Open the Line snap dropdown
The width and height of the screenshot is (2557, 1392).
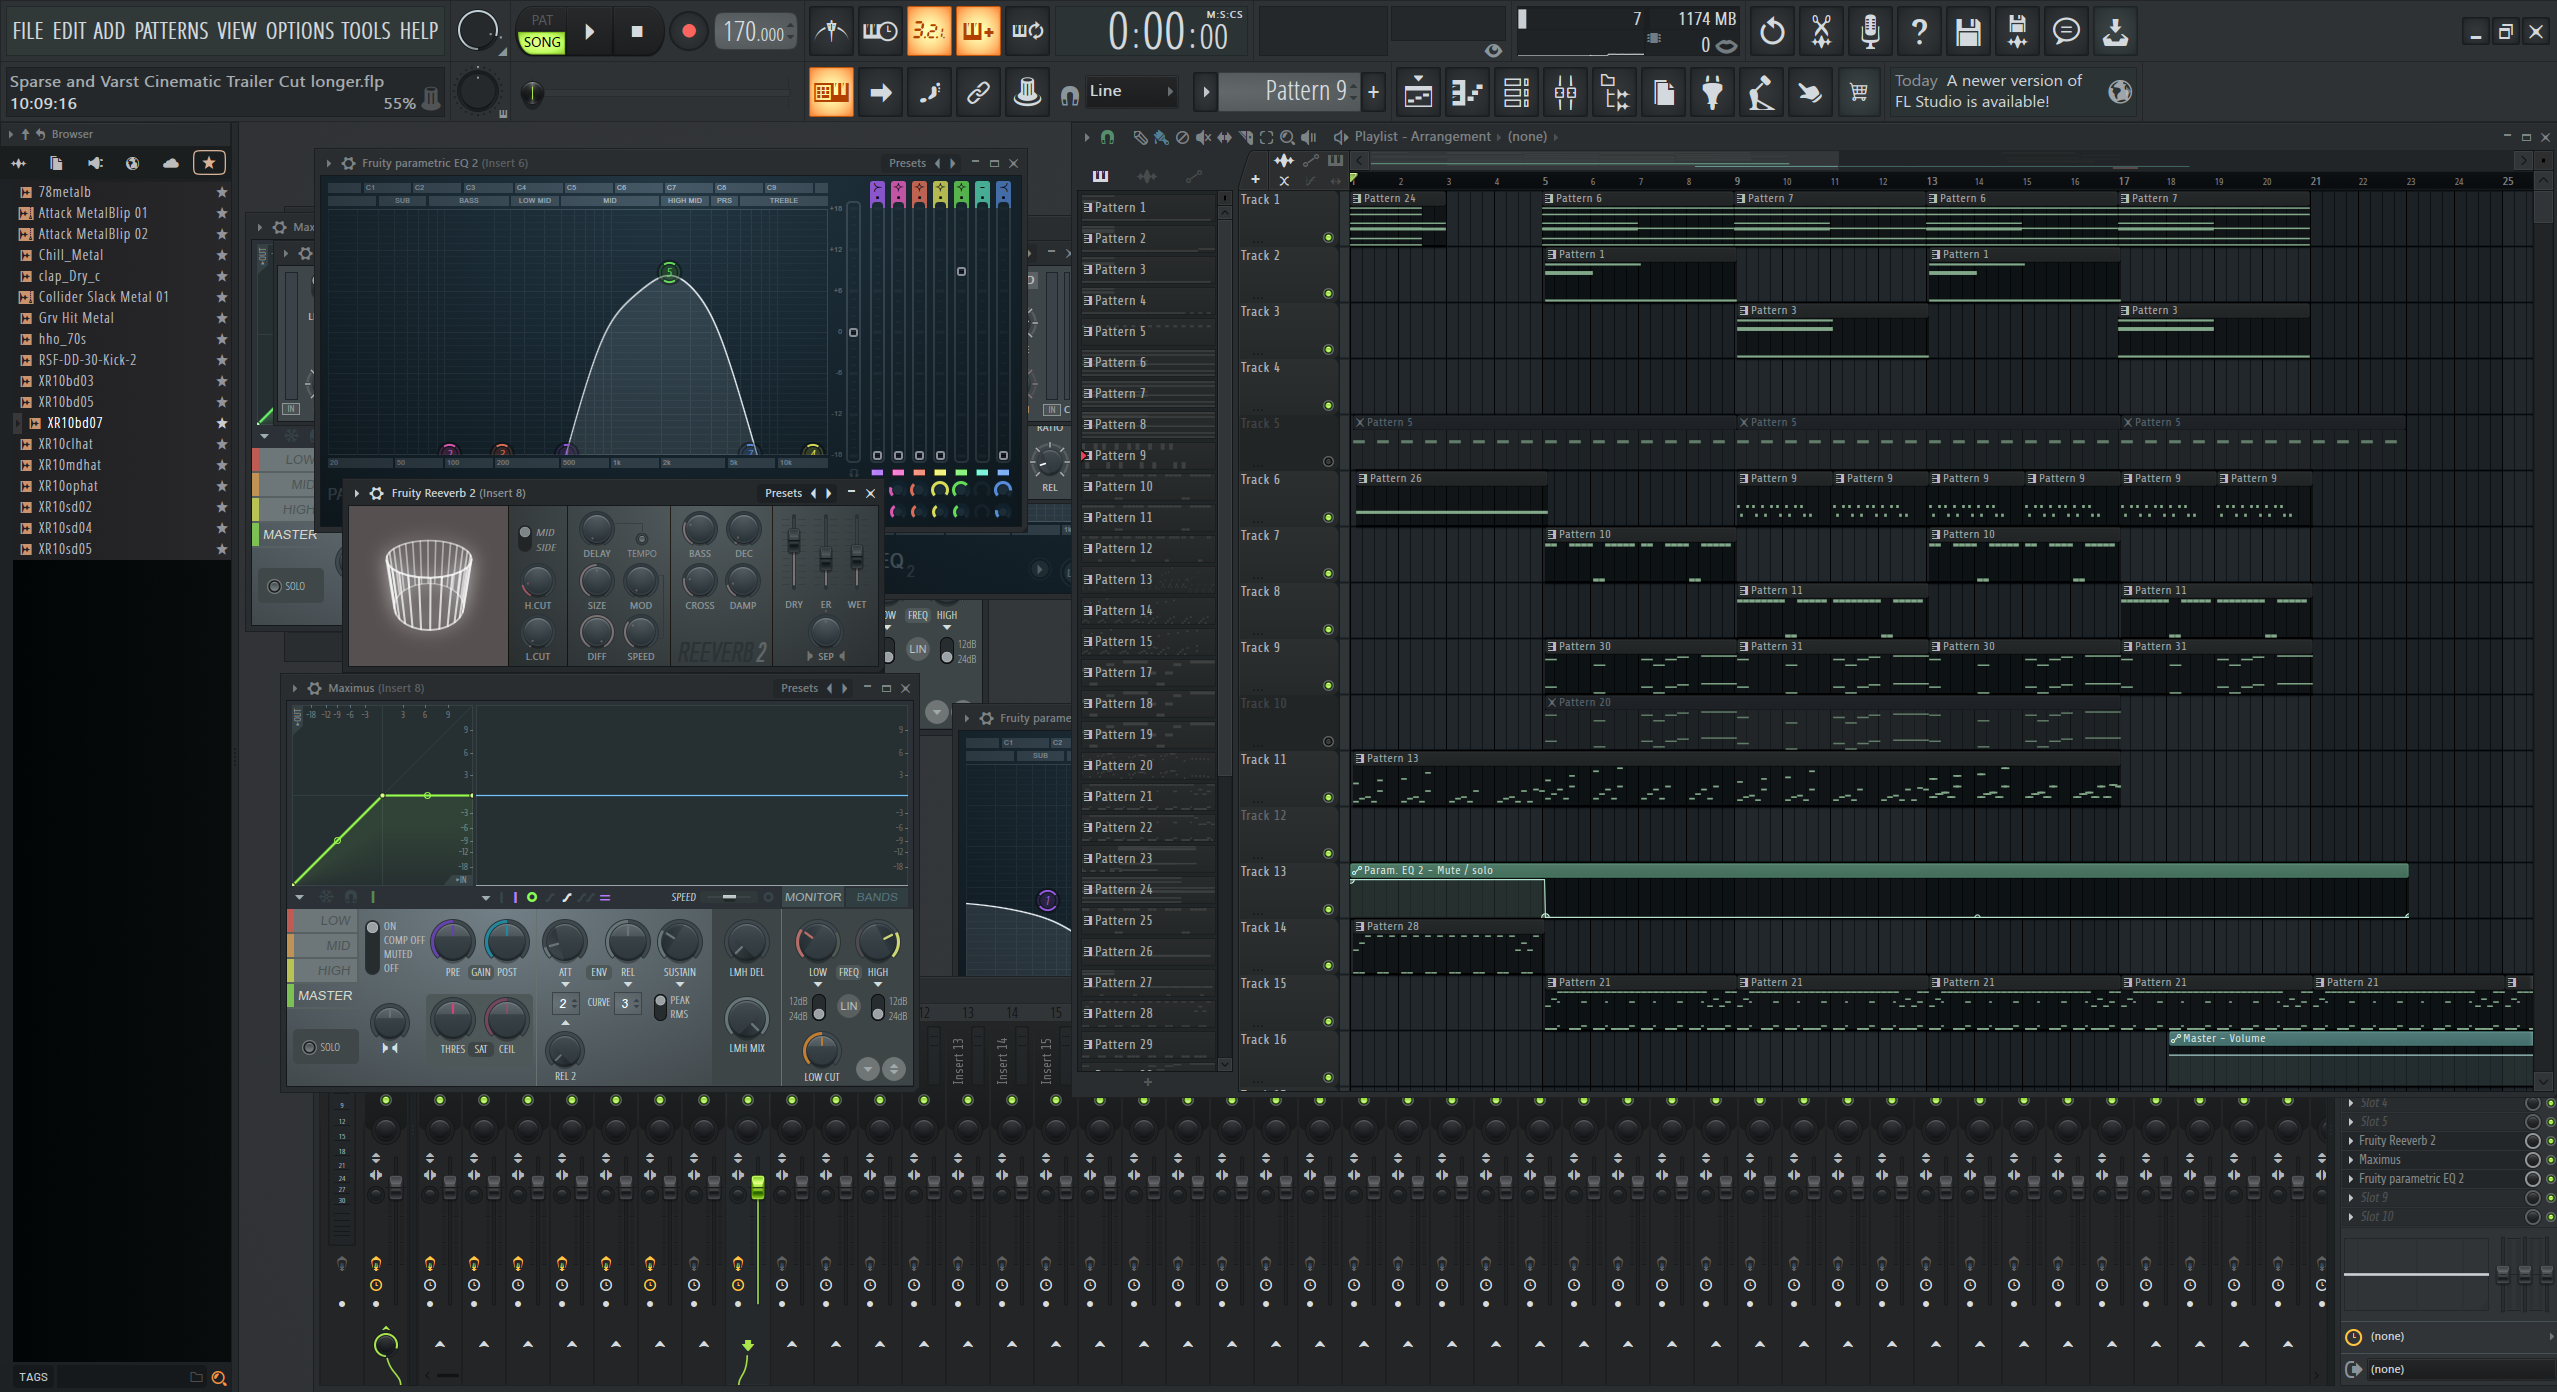tap(1131, 91)
